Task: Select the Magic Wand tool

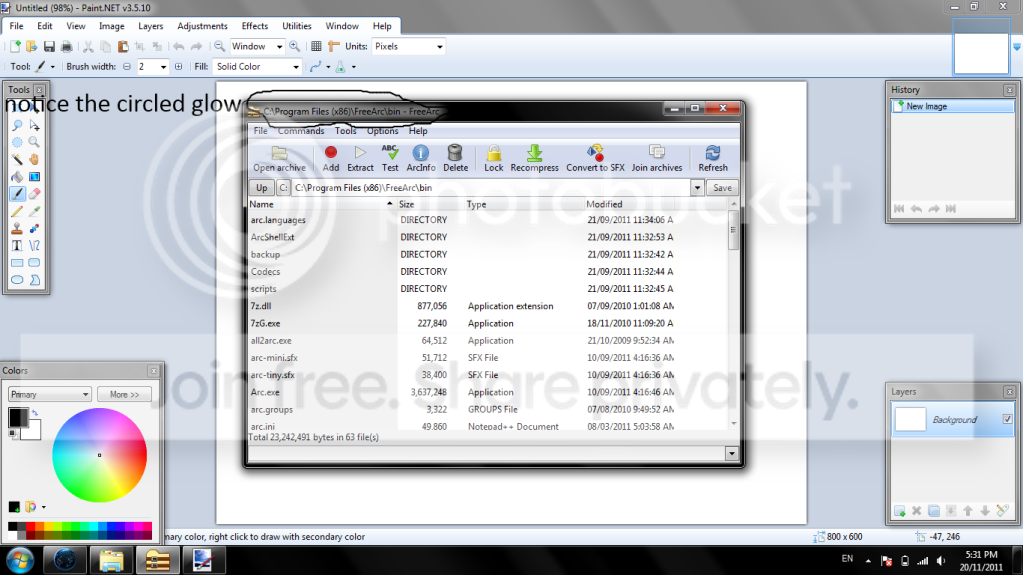Action: click(17, 159)
